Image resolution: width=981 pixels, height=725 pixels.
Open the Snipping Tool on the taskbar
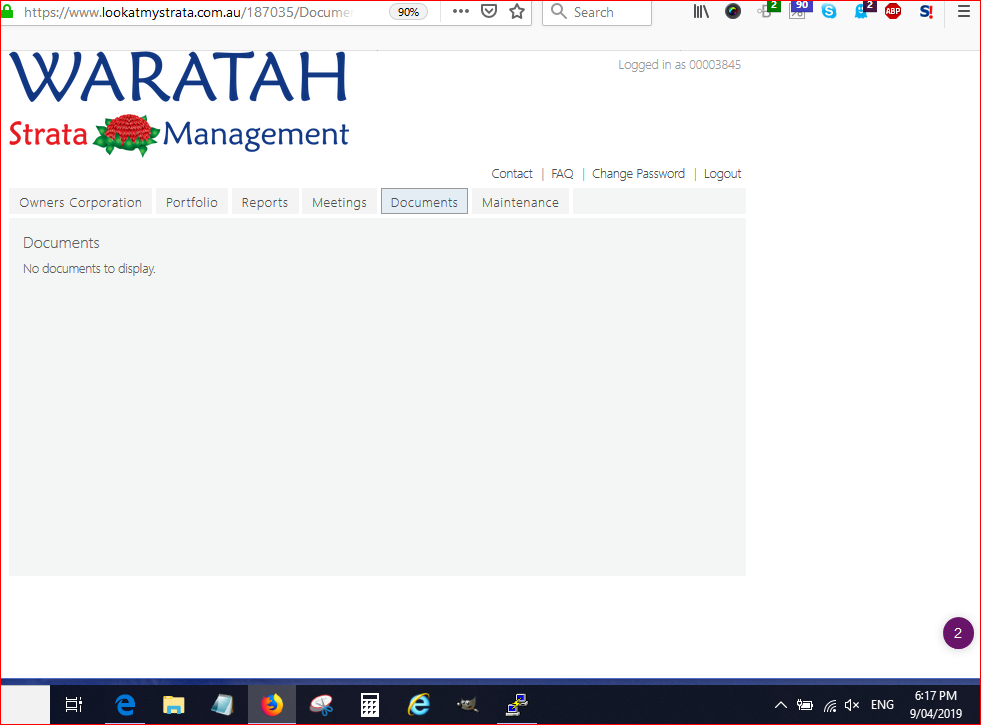[321, 705]
